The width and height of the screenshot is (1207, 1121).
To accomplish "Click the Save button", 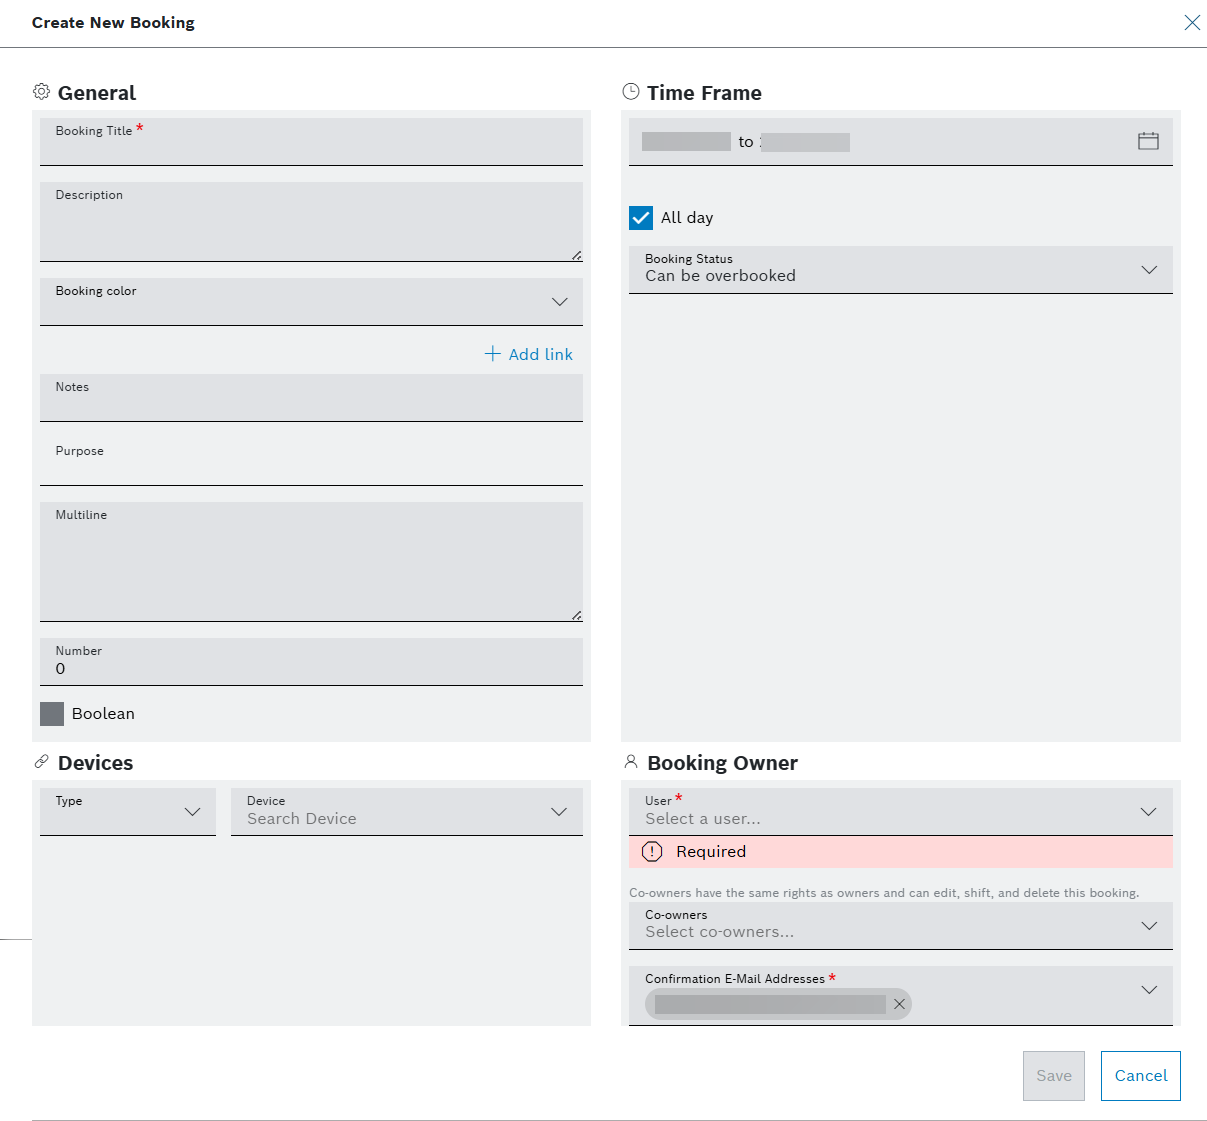I will point(1054,1076).
